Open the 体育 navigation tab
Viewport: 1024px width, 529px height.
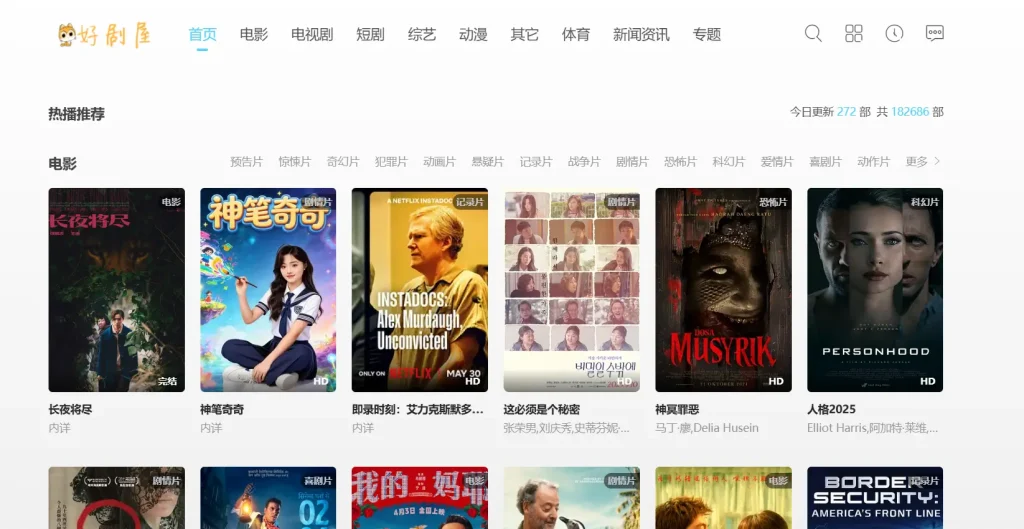click(576, 35)
